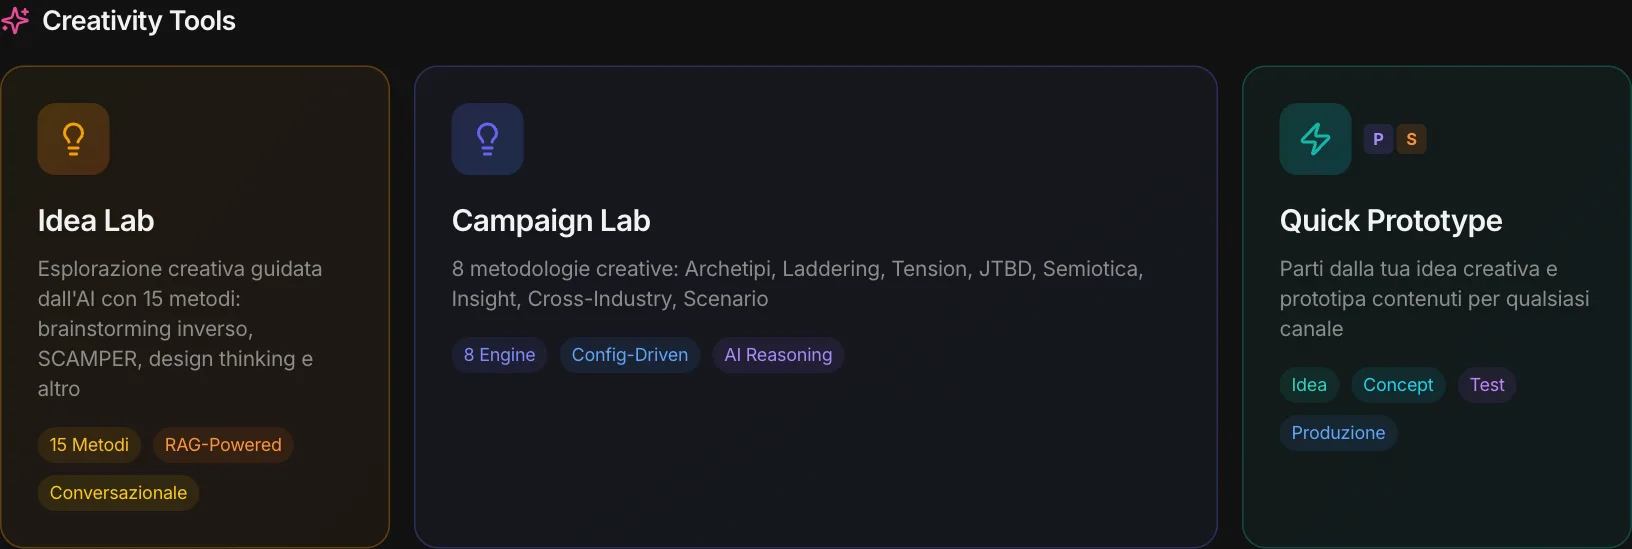Click the 15 Metodi tag
The image size is (1632, 549).
(89, 445)
